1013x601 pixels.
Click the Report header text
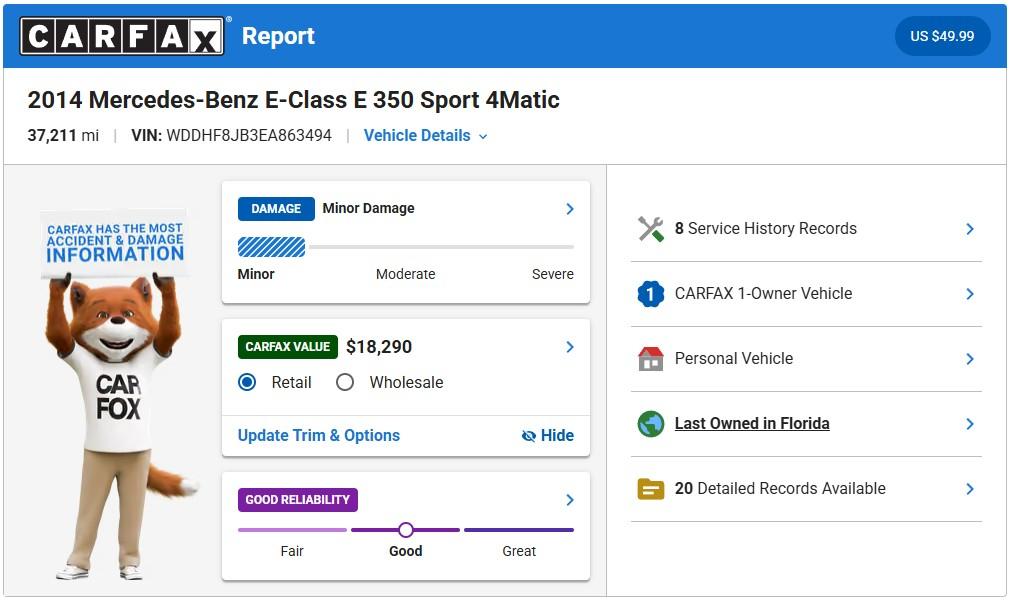click(278, 36)
